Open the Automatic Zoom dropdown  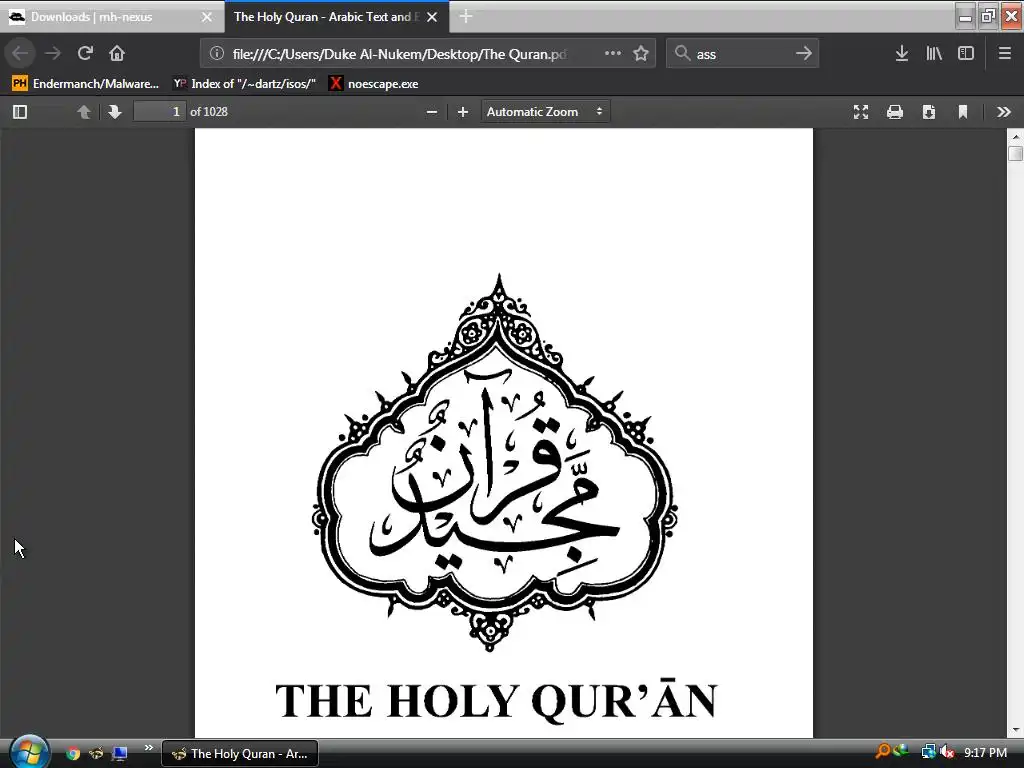pyautogui.click(x=545, y=112)
